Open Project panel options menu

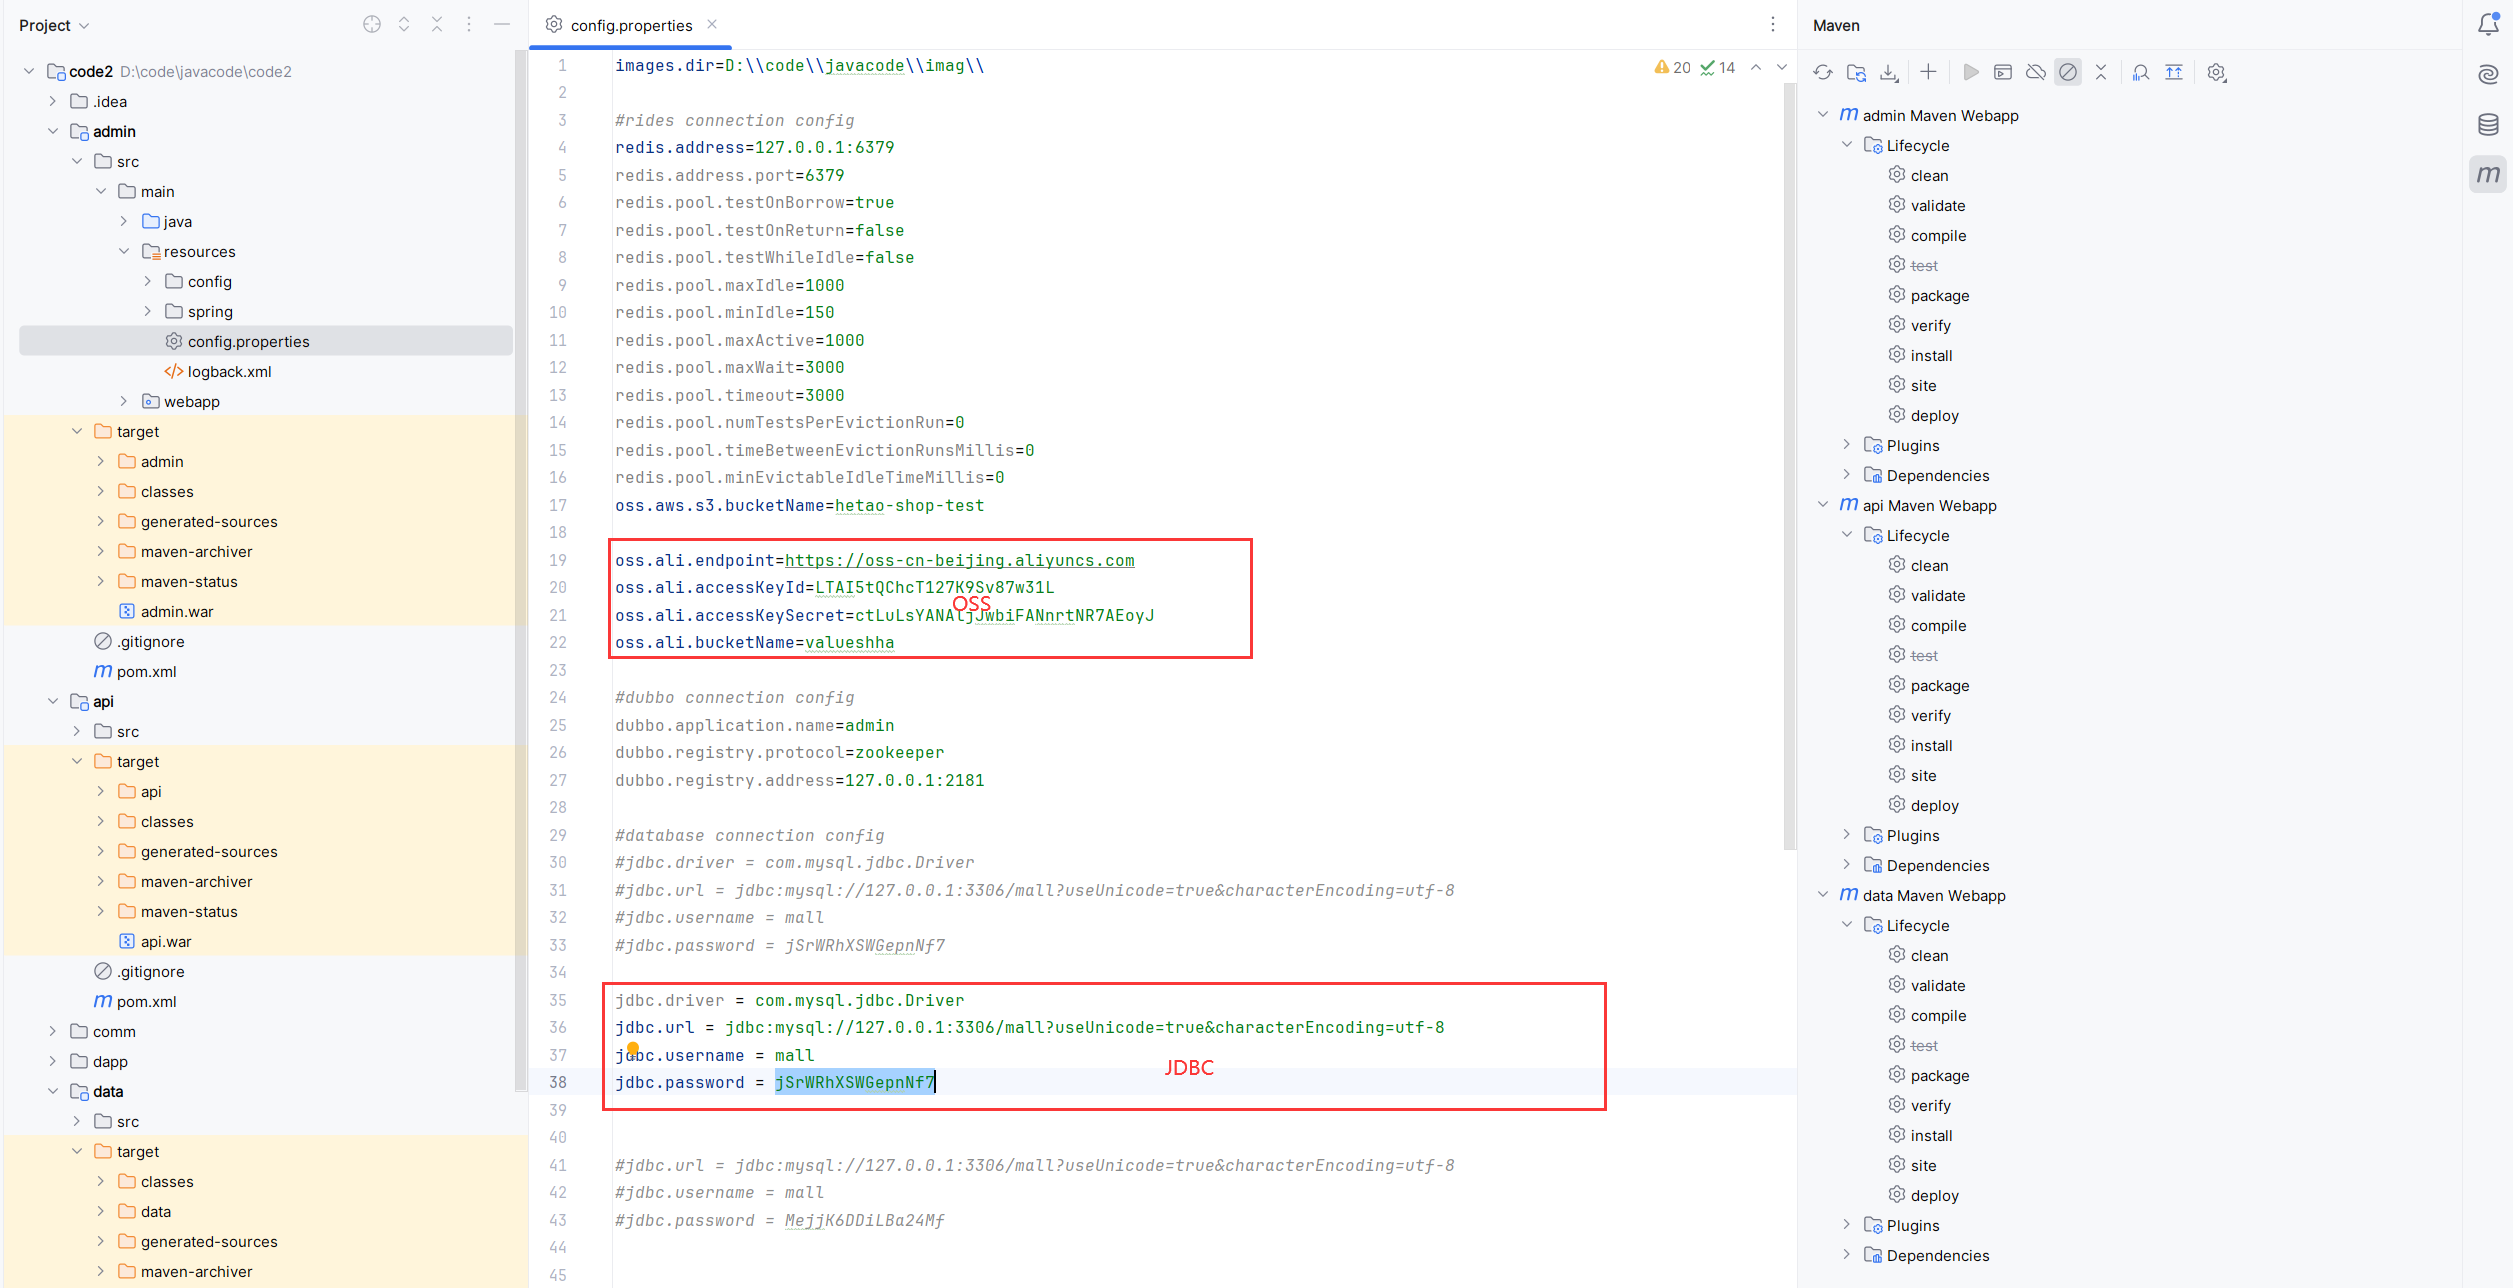click(x=469, y=24)
